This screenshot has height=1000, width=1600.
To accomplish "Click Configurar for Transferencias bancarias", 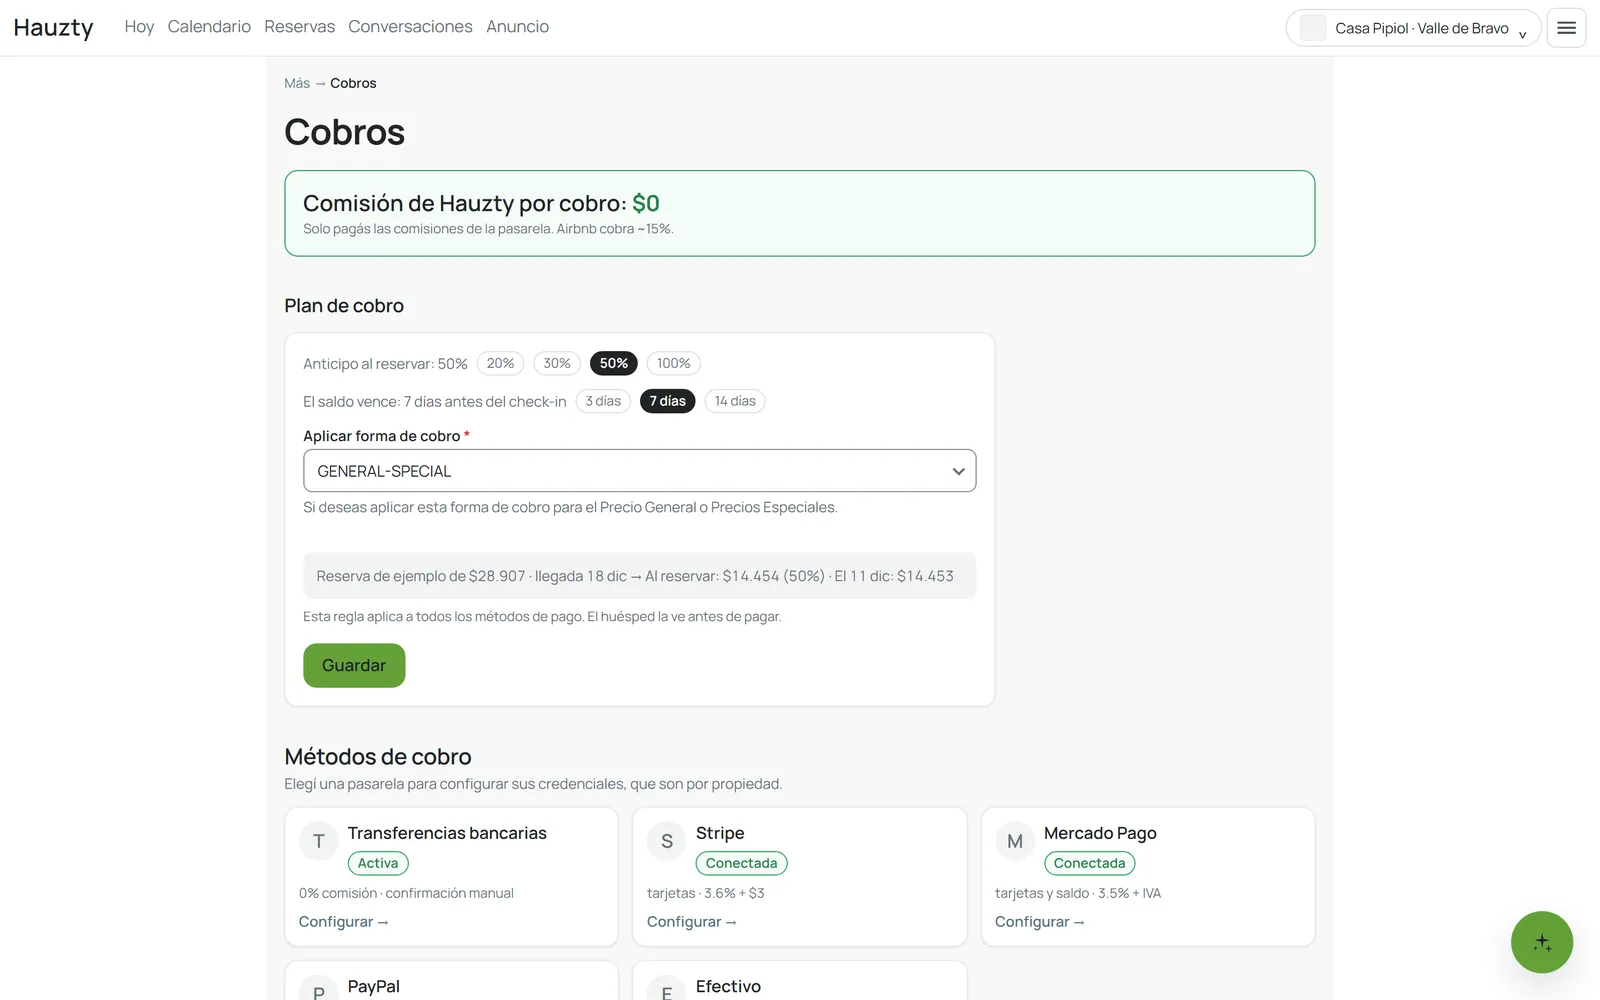I will [343, 922].
